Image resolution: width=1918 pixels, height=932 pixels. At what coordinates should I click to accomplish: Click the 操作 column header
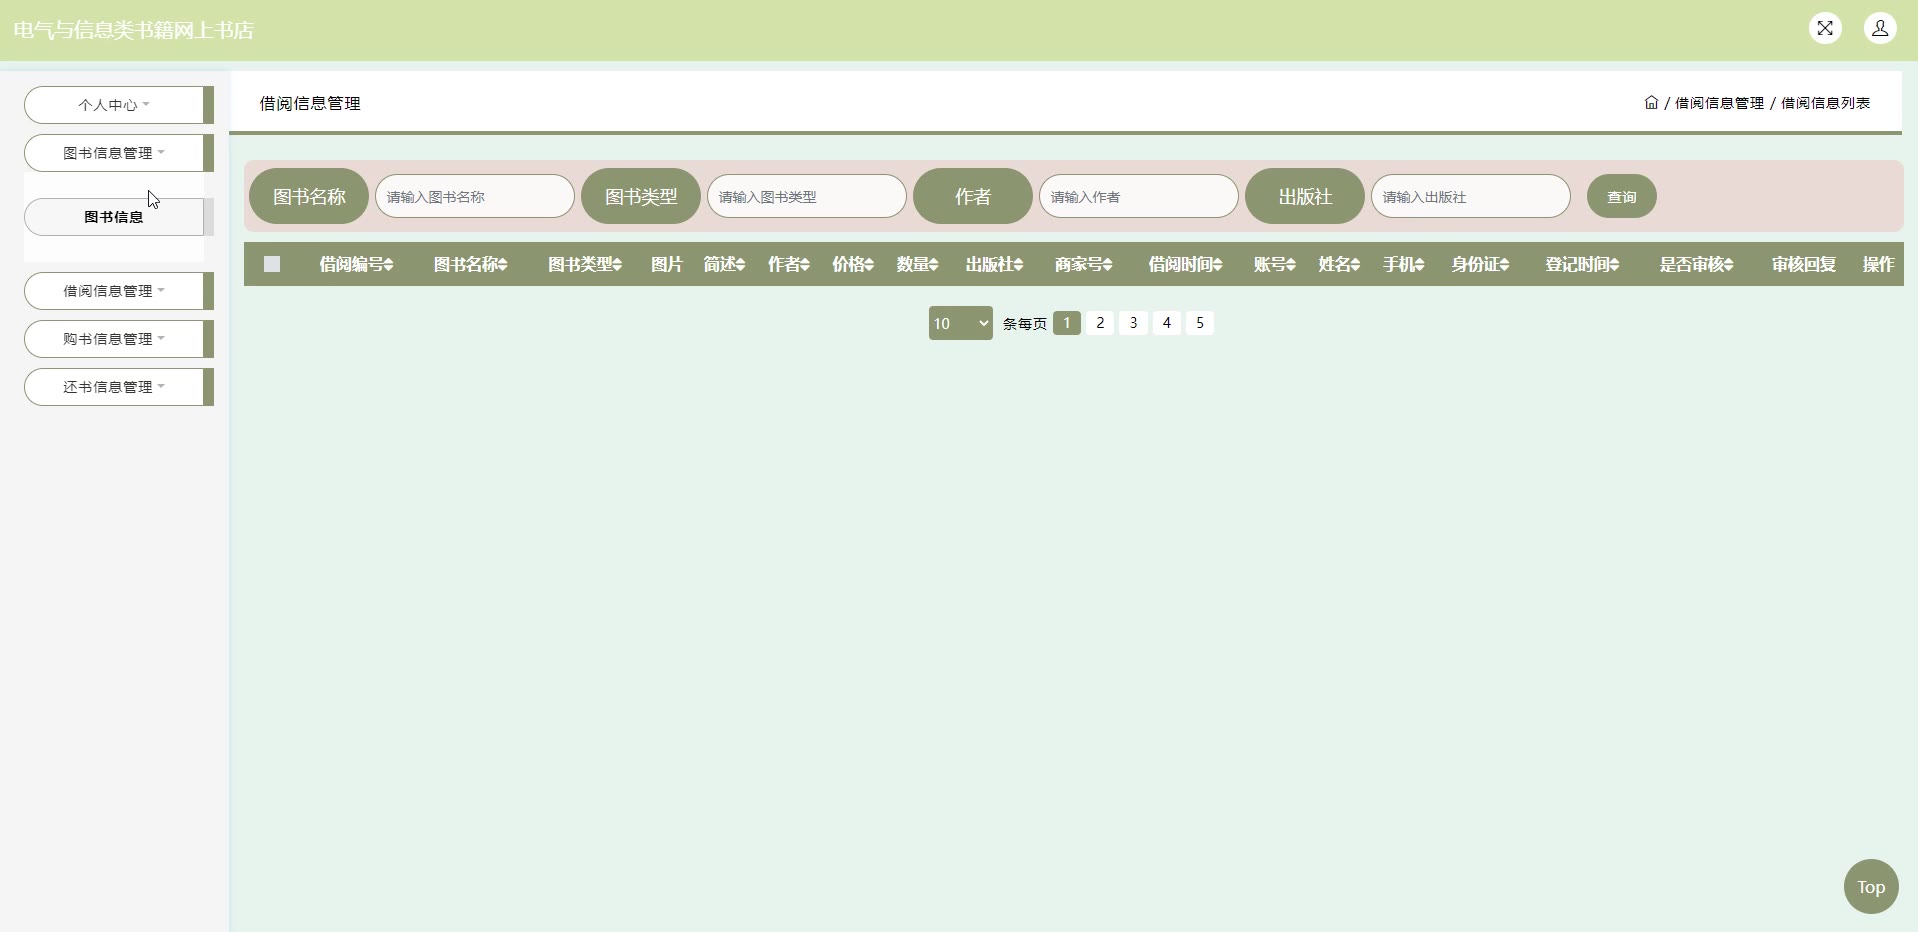coord(1878,265)
